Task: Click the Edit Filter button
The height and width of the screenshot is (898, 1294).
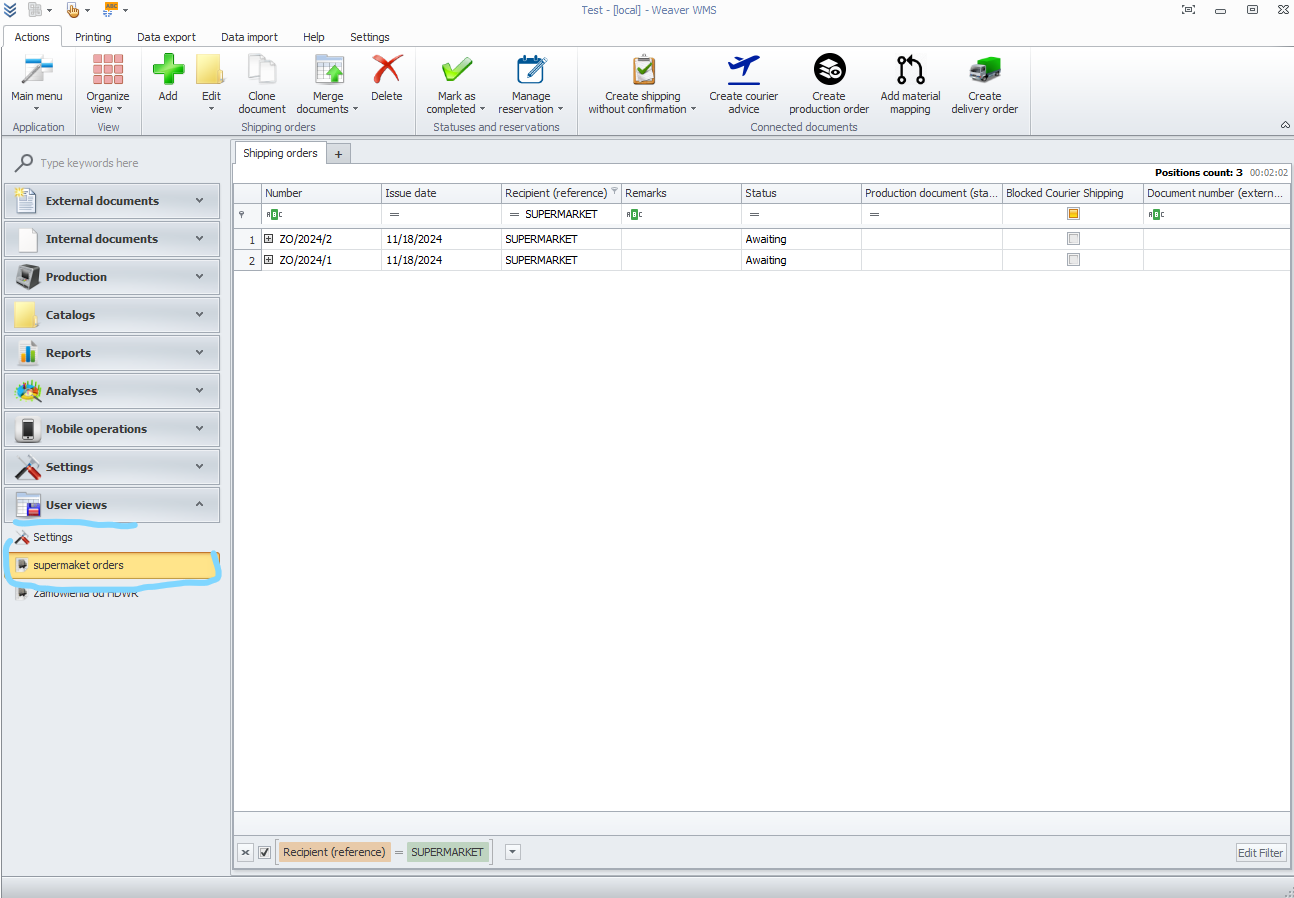Action: tap(1260, 853)
